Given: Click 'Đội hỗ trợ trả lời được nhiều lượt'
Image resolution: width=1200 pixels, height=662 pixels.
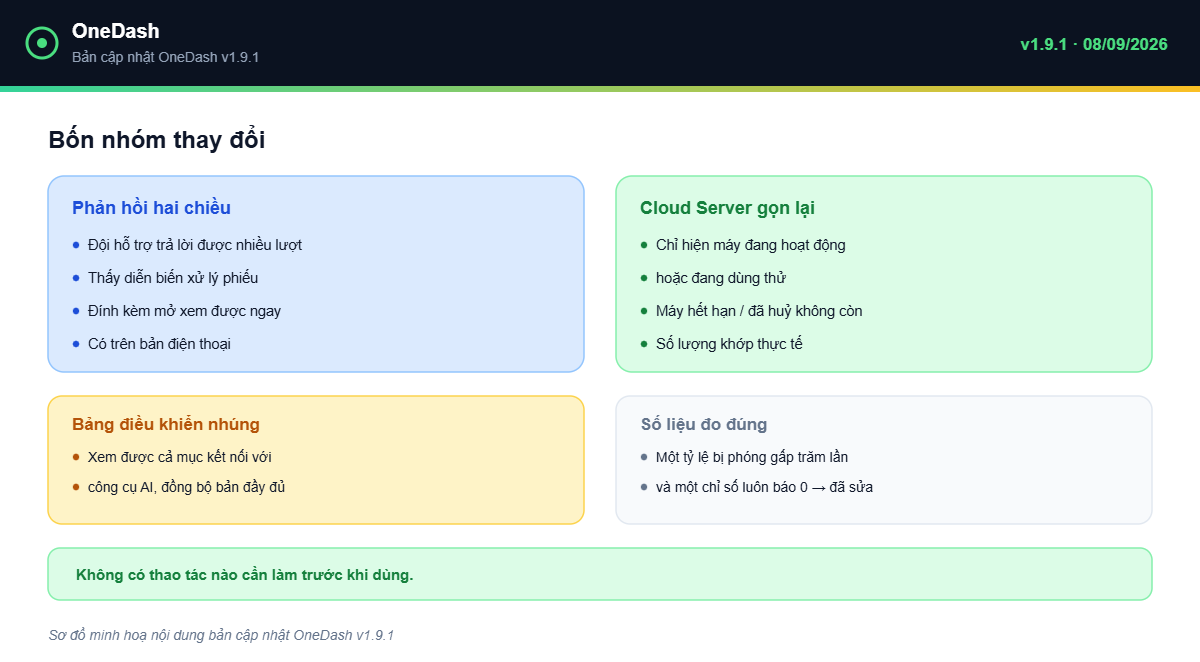Looking at the screenshot, I should [195, 245].
